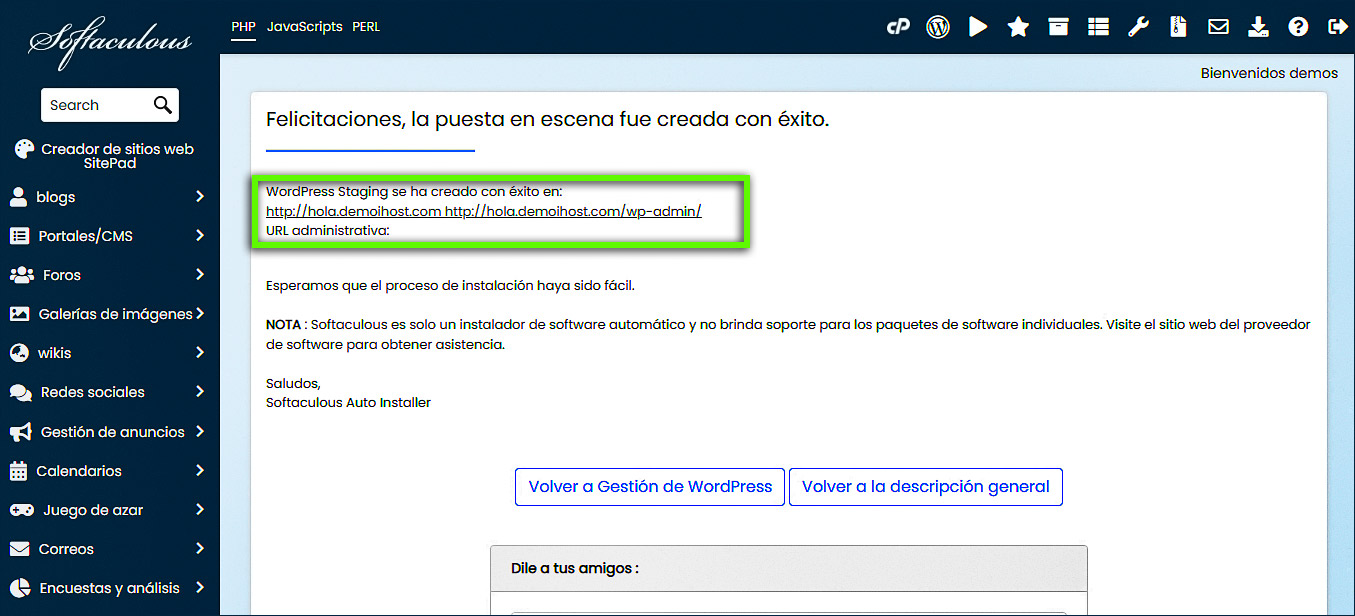1355x616 pixels.
Task: Open the cPanel icon in the top bar
Action: click(x=897, y=26)
